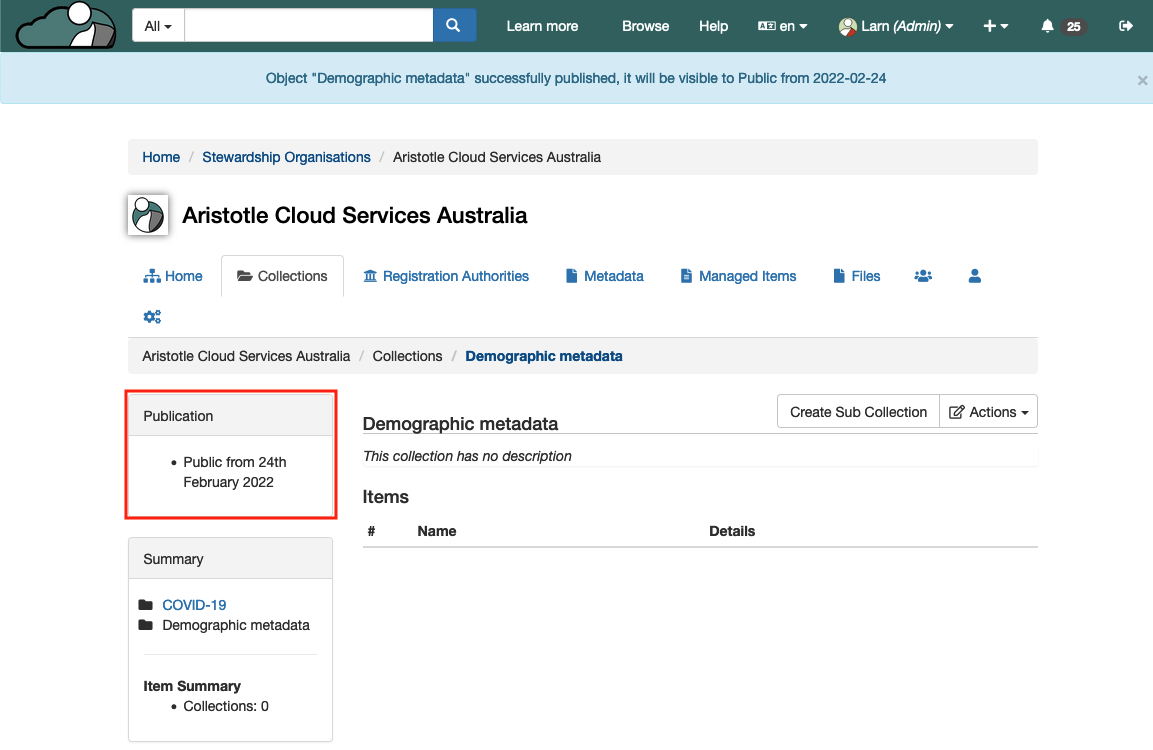1153x750 pixels.
Task: Expand the All search filter dropdown
Action: point(158,26)
